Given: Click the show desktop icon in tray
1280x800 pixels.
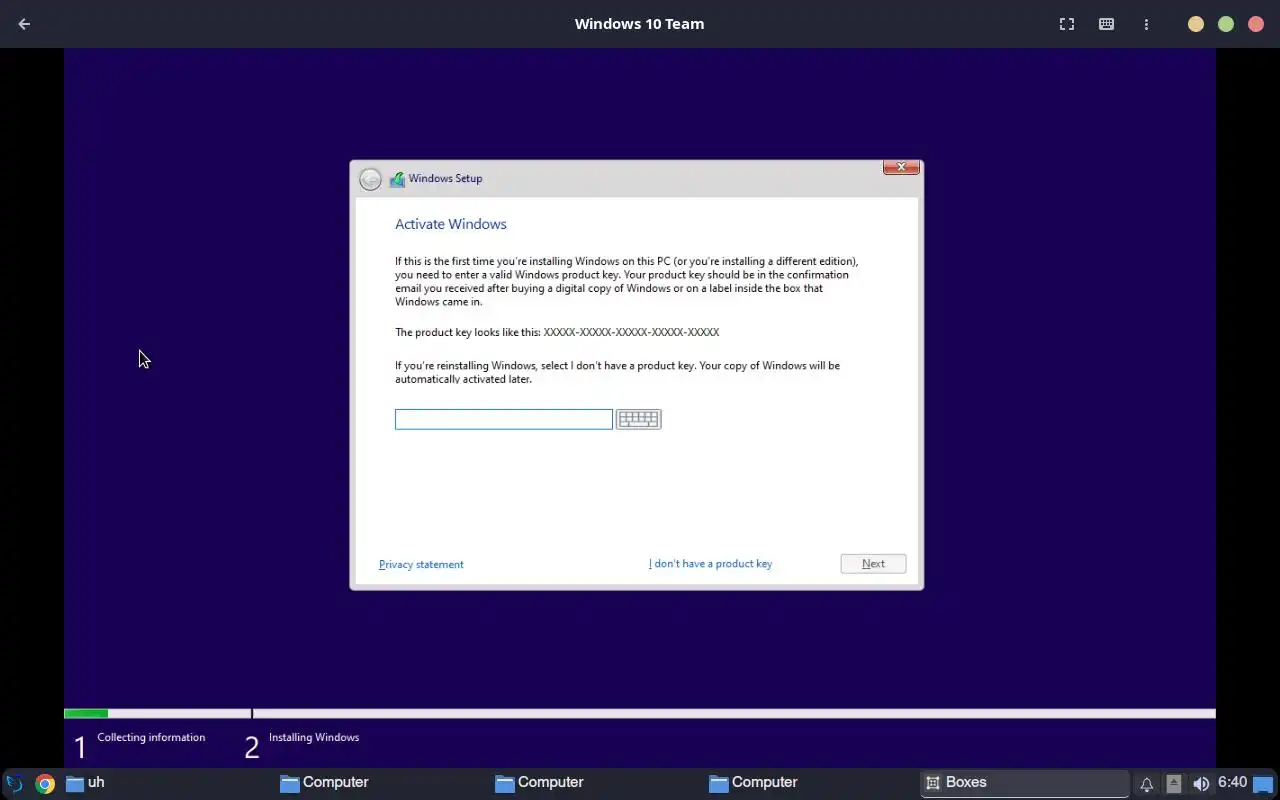Looking at the screenshot, I should pos(1263,784).
